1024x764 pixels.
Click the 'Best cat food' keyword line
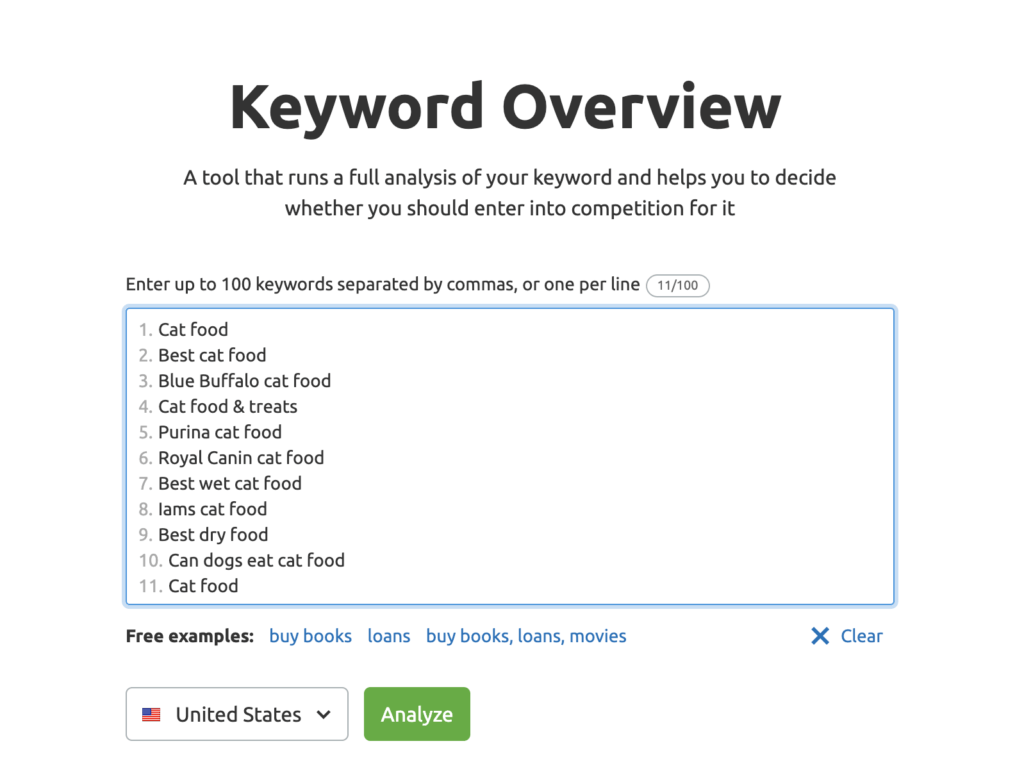212,355
